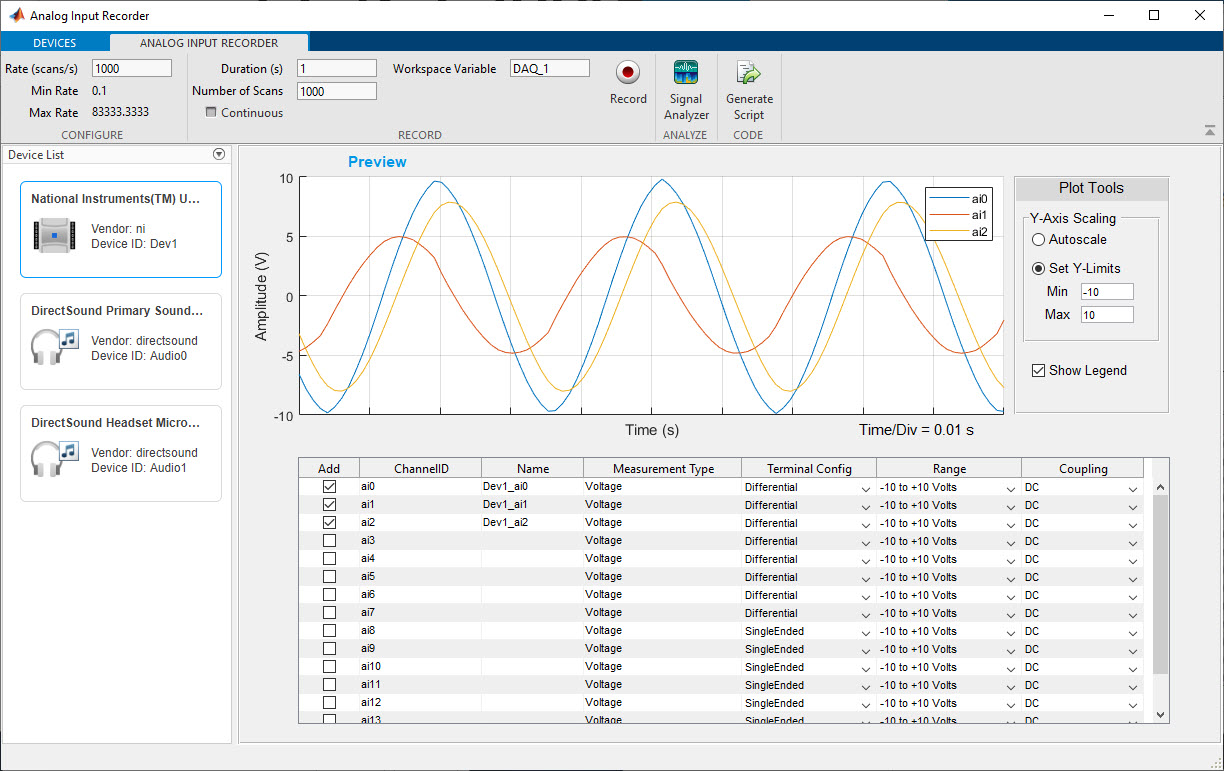Image resolution: width=1224 pixels, height=771 pixels.
Task: Open the Range dropdown for ai1
Action: pos(1010,506)
